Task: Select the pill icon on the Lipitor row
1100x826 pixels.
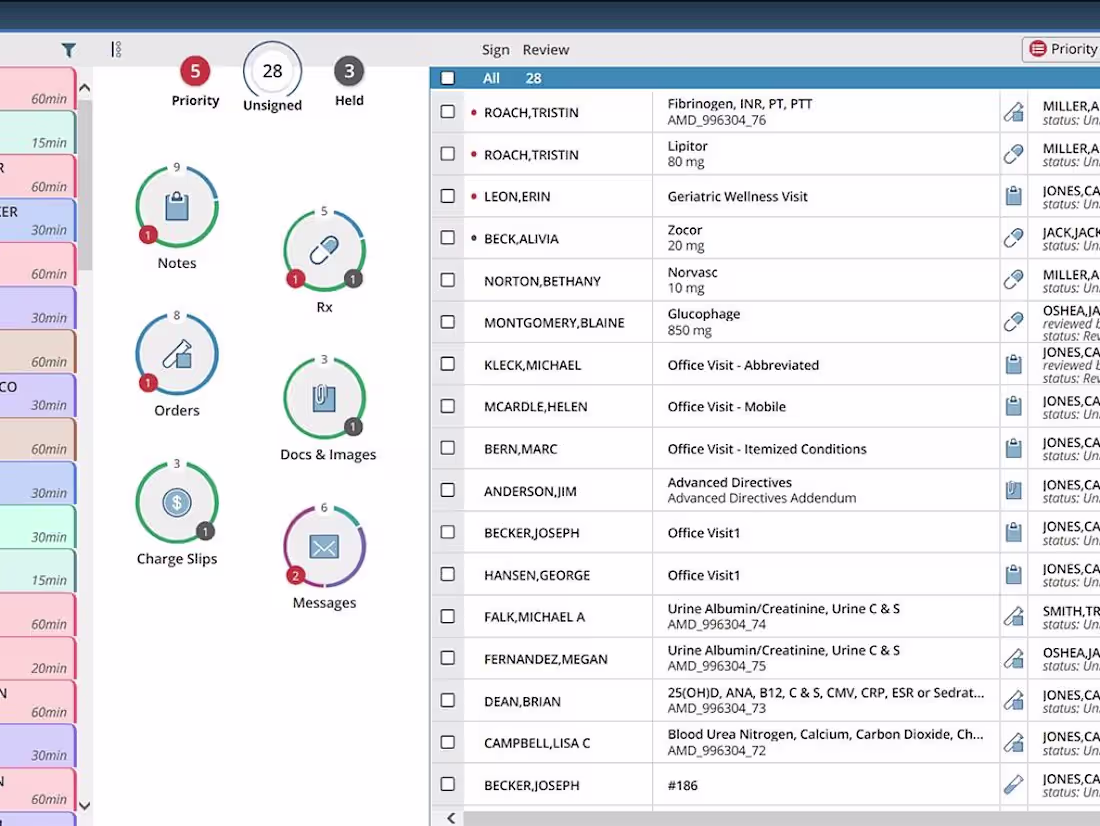Action: [1013, 154]
